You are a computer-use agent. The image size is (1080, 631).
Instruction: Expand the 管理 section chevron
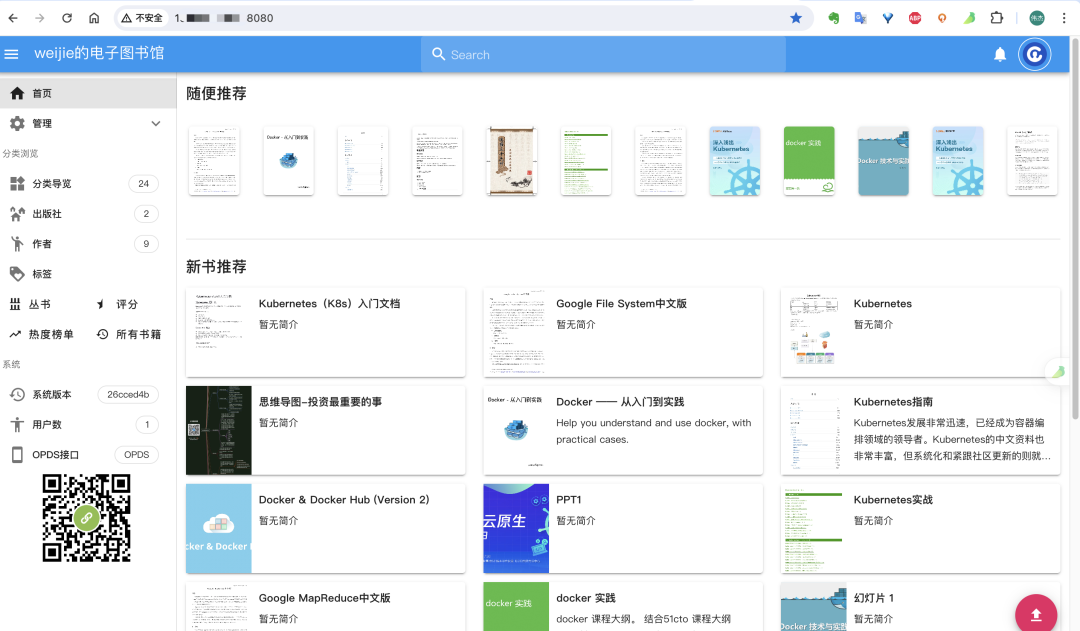pyautogui.click(x=155, y=123)
